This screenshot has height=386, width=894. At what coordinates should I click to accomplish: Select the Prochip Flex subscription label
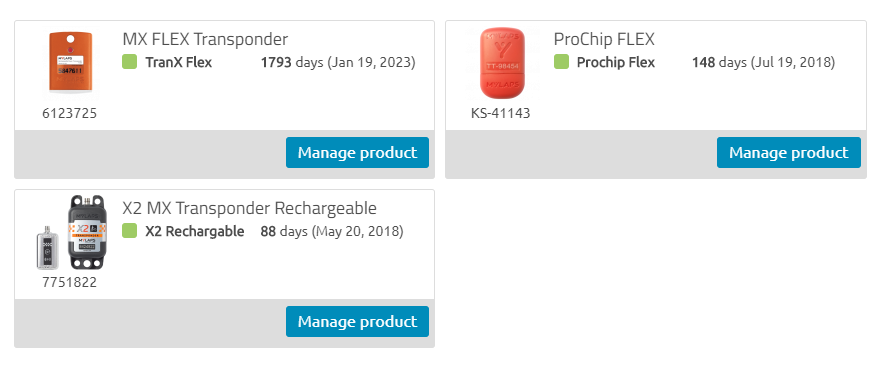tap(616, 62)
